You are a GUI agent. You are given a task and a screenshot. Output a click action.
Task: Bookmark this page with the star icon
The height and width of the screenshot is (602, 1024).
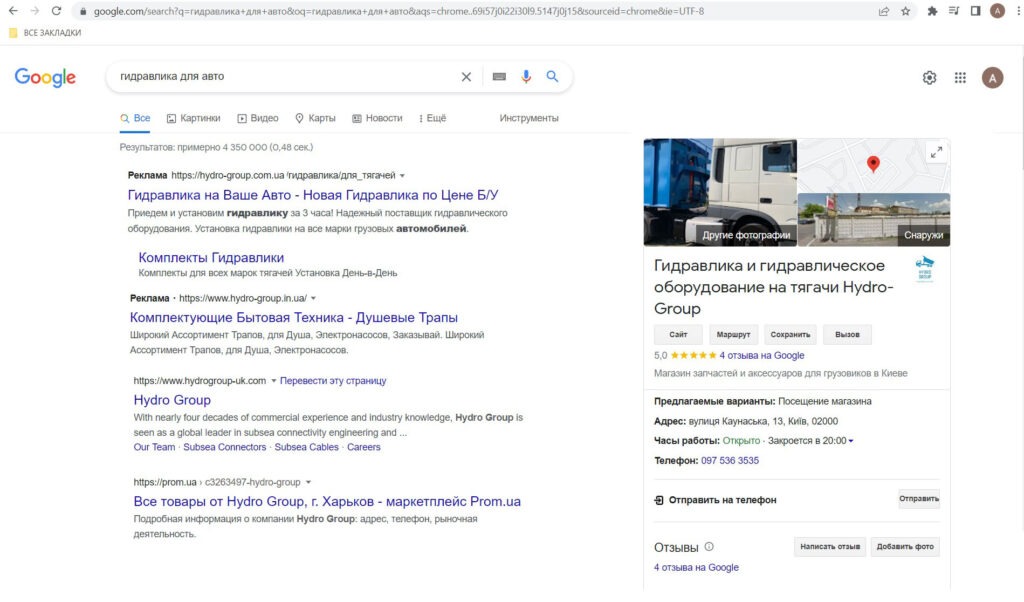pyautogui.click(x=905, y=11)
